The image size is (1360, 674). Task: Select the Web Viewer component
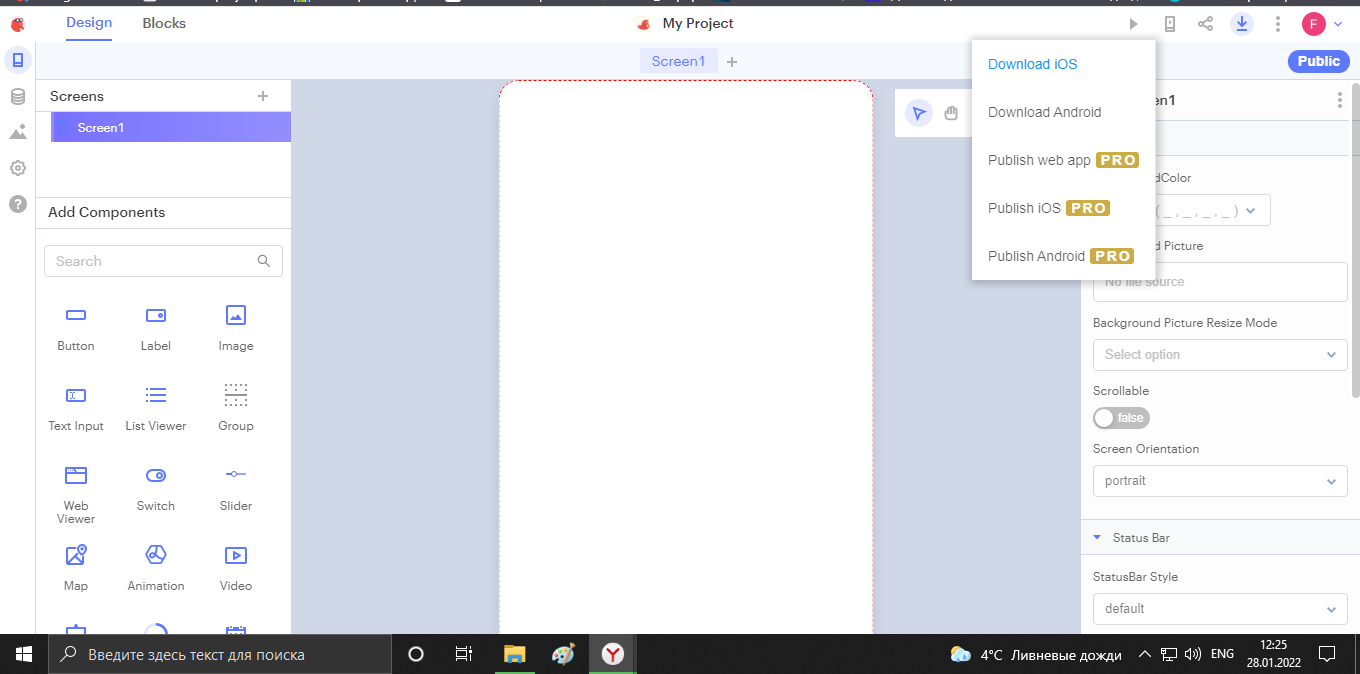tap(76, 494)
